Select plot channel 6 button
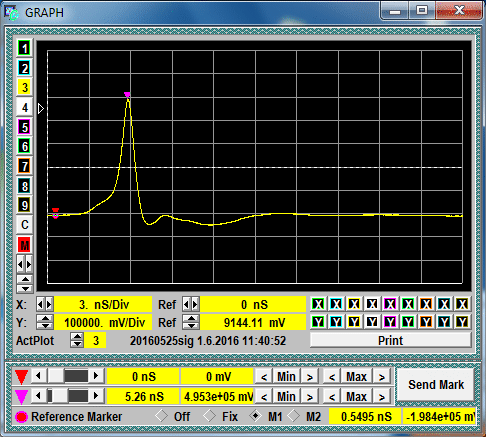Screen dimensions: 486x437 pos(24,146)
